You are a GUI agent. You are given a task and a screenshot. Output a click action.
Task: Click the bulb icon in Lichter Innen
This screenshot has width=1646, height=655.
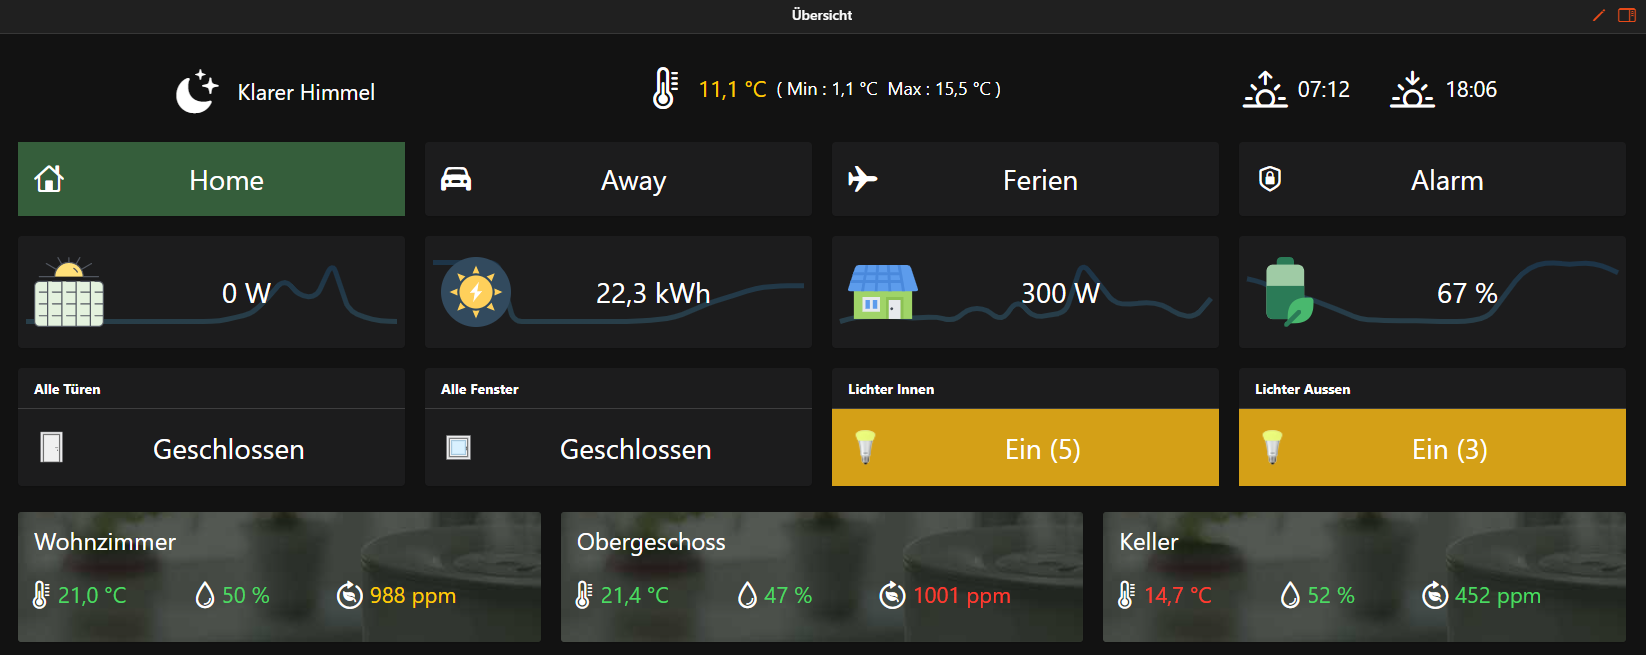[865, 447]
